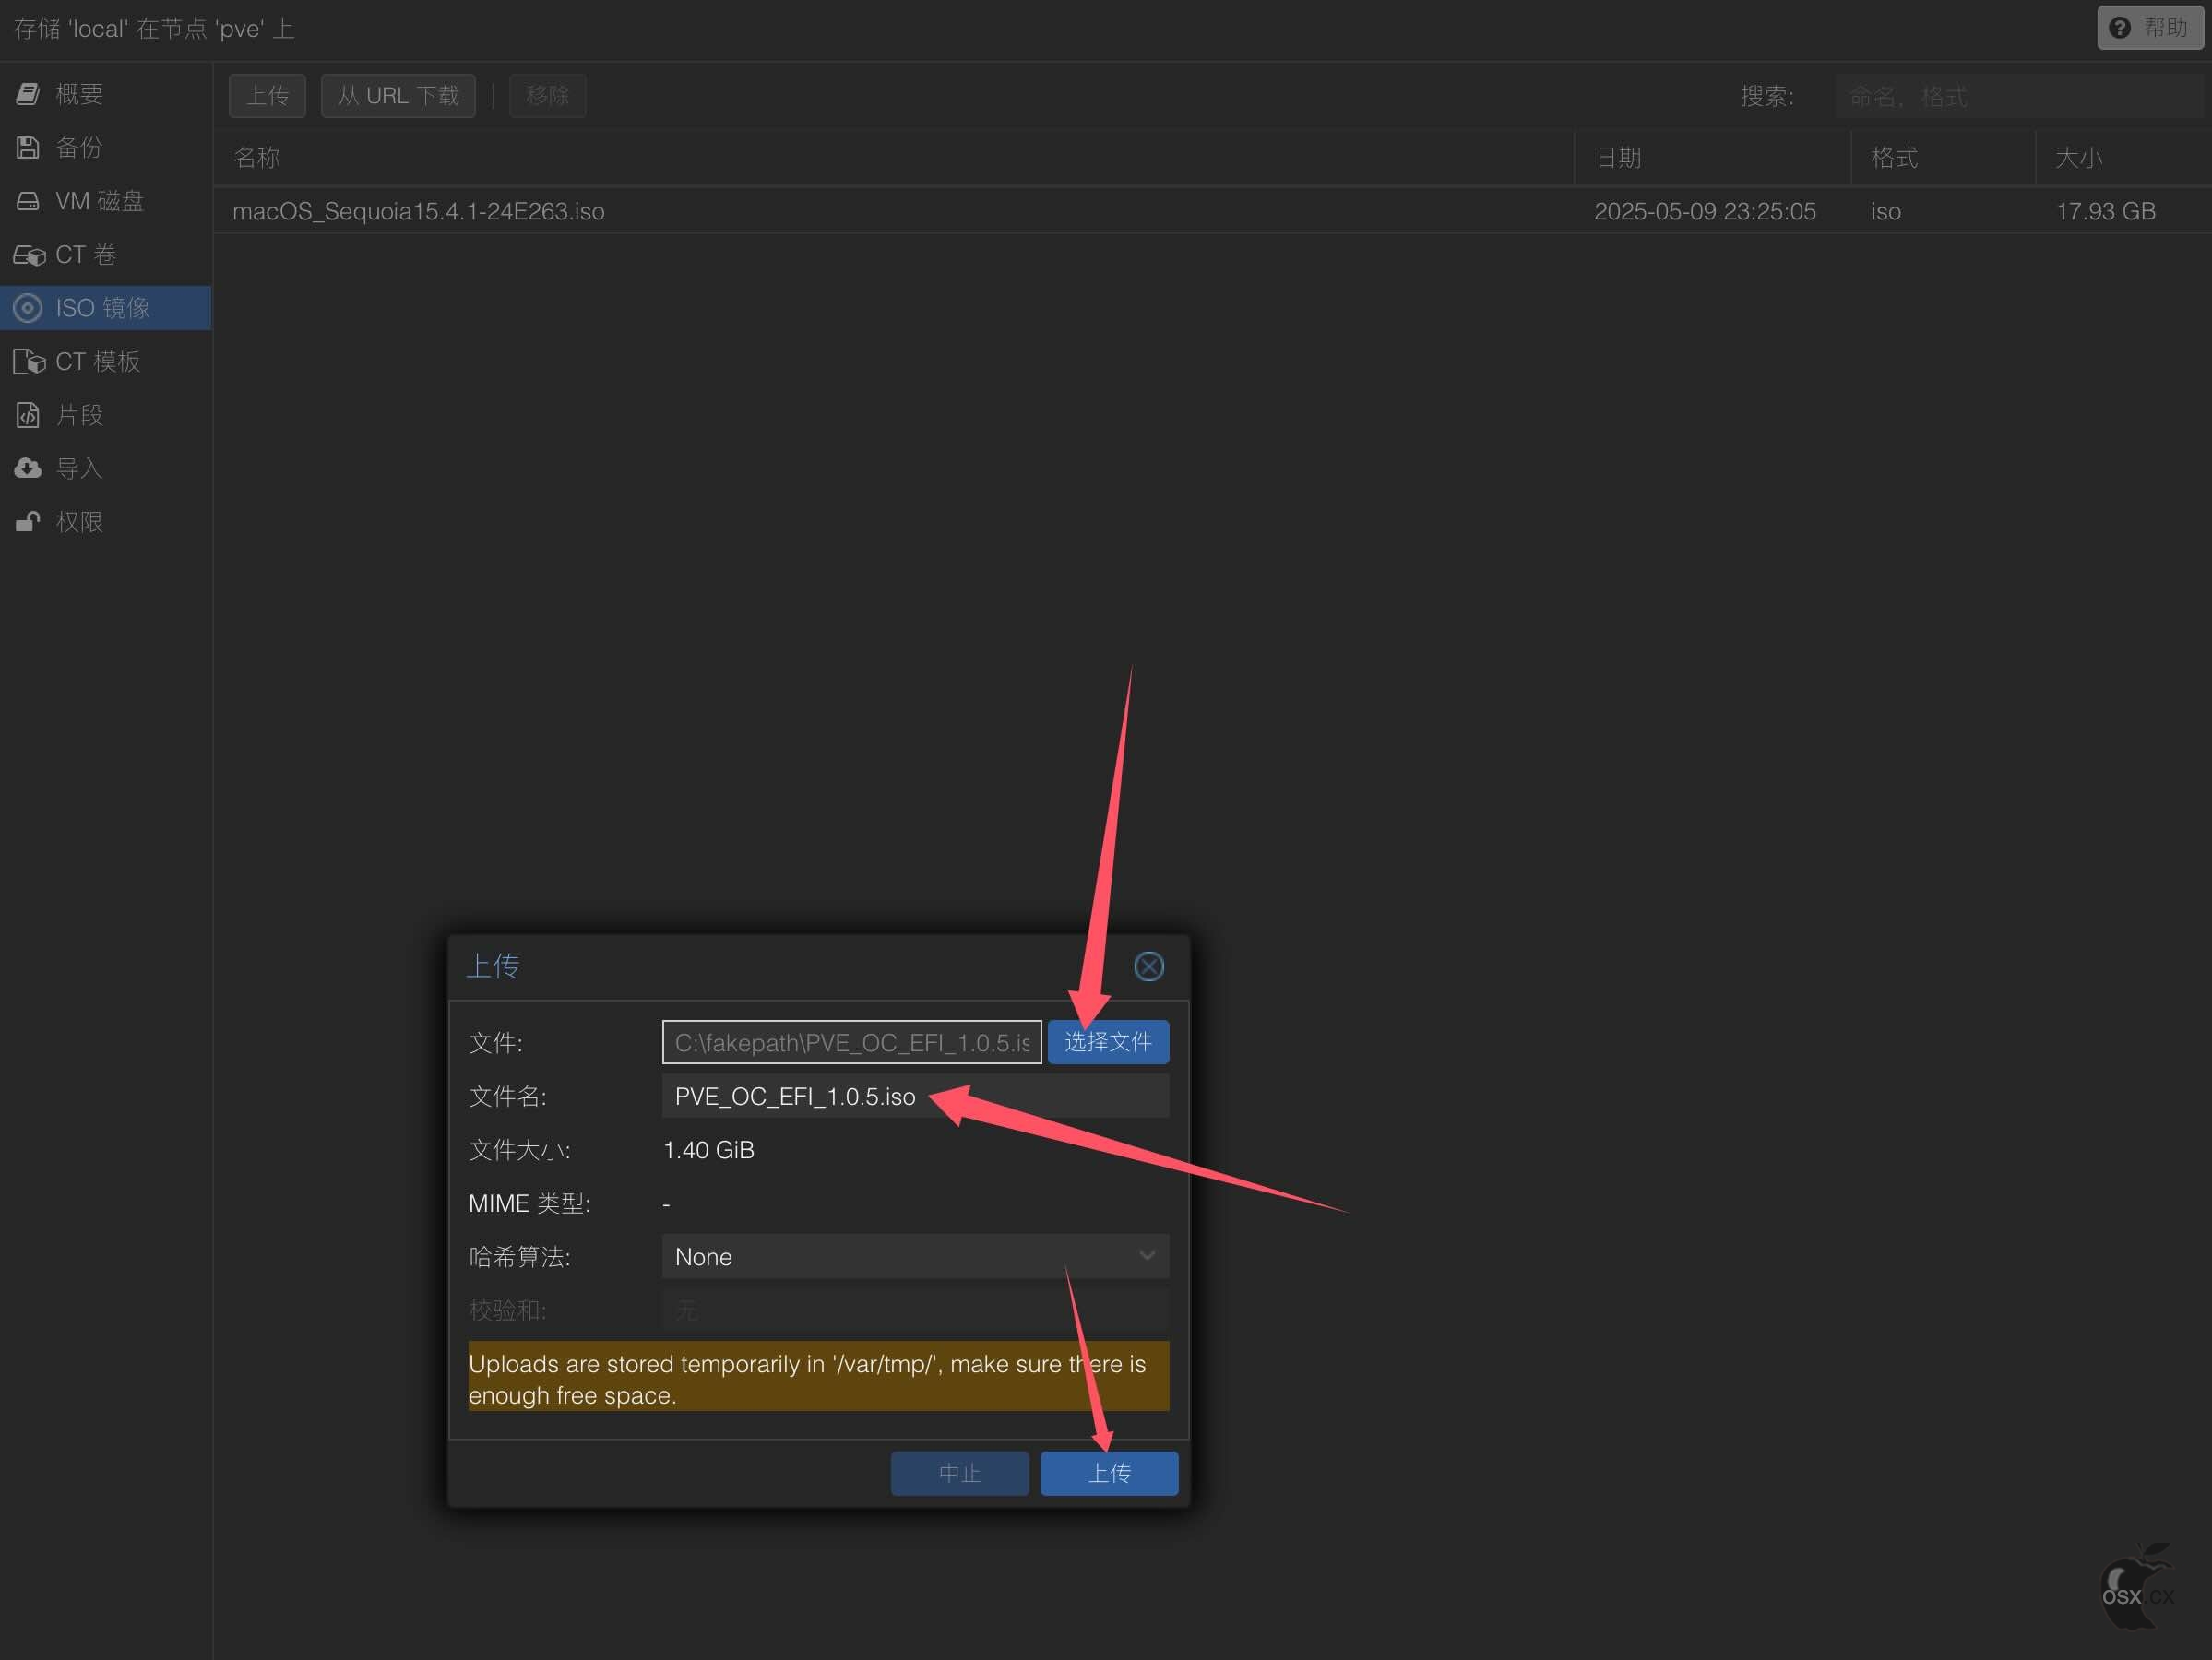Open the 导入 section
Viewport: 2212px width, 1660px height.
pyautogui.click(x=106, y=468)
